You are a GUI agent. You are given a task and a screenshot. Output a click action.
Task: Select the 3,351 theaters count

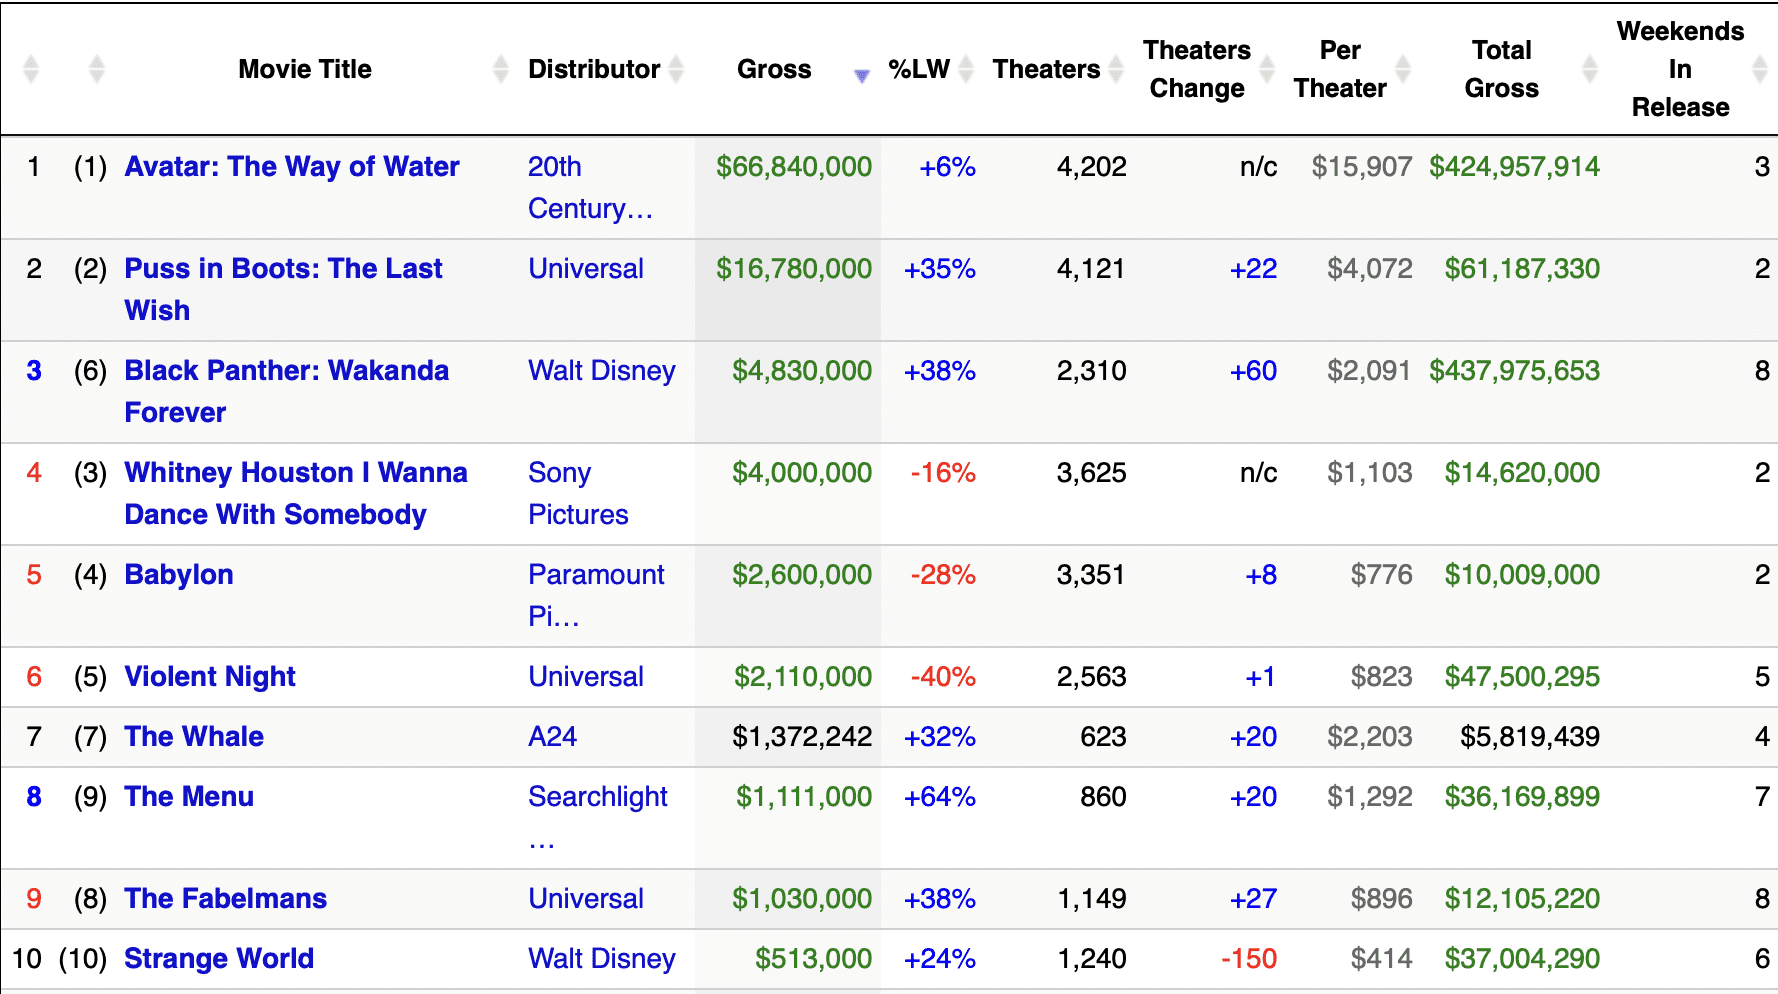(1091, 574)
